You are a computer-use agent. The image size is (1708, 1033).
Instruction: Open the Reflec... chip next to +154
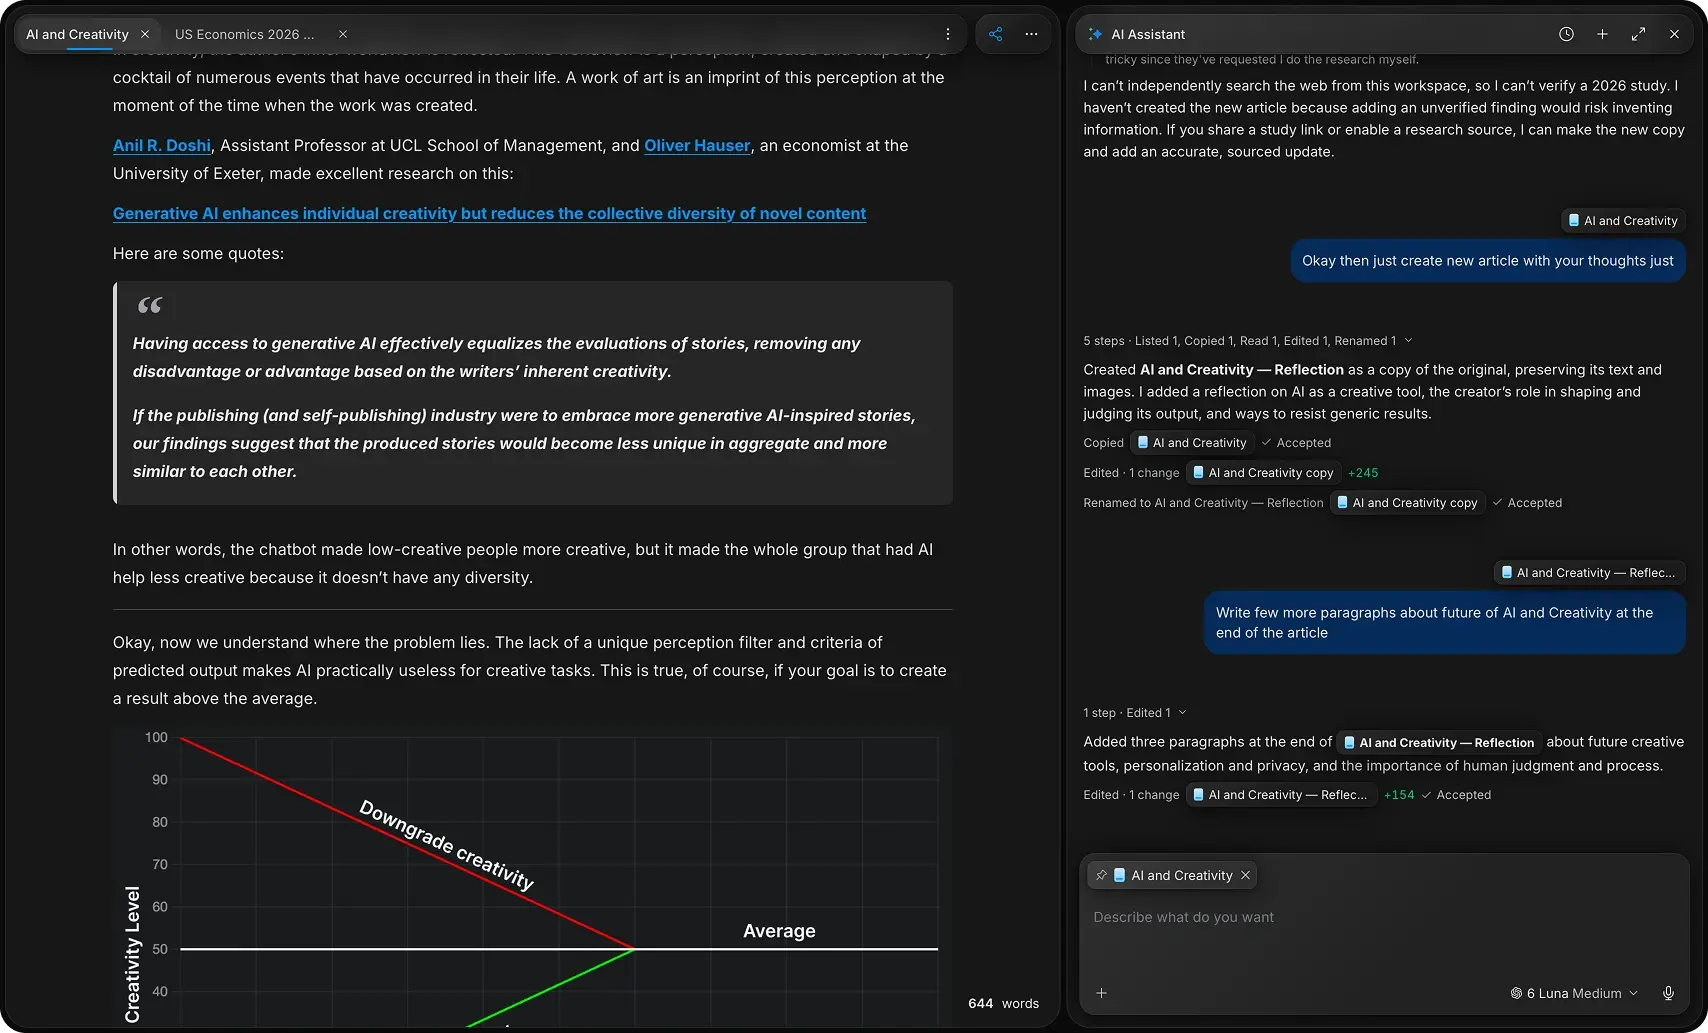(x=1279, y=795)
